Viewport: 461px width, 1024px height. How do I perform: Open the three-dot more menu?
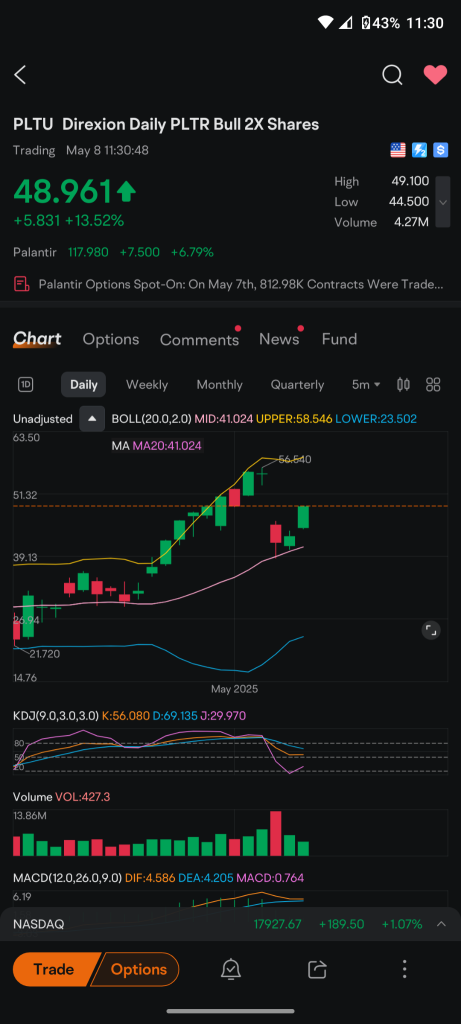[x=405, y=969]
